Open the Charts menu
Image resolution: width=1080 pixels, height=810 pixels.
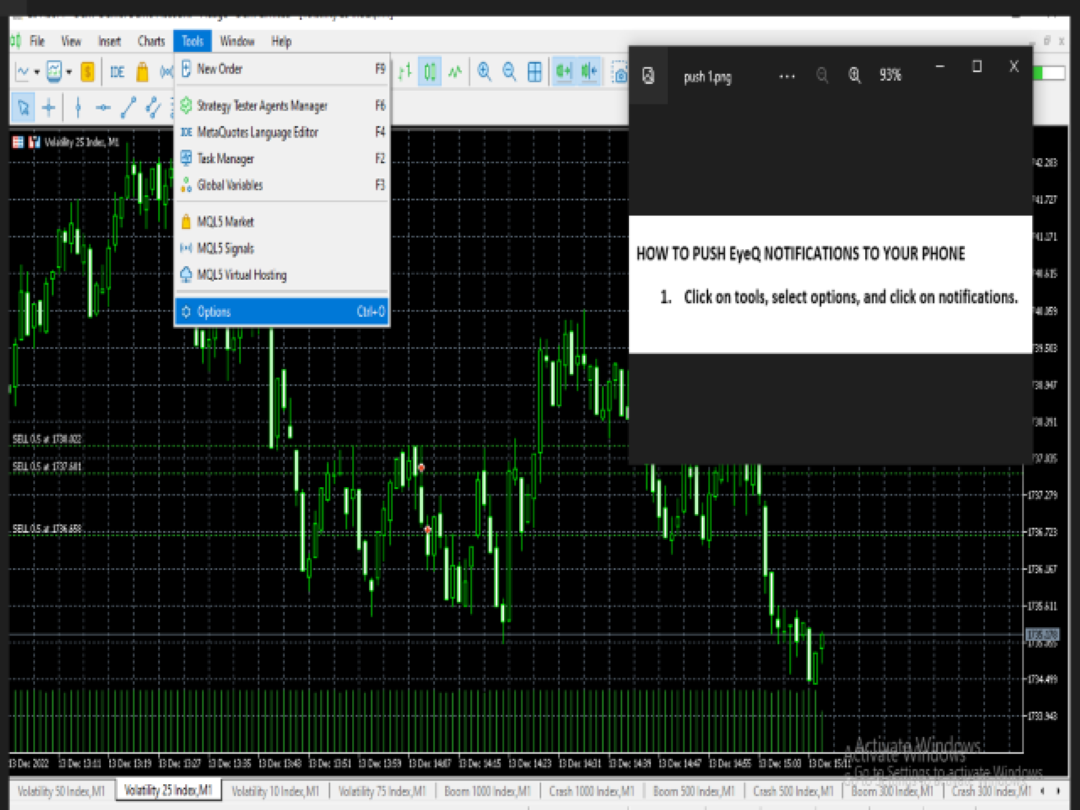click(151, 41)
